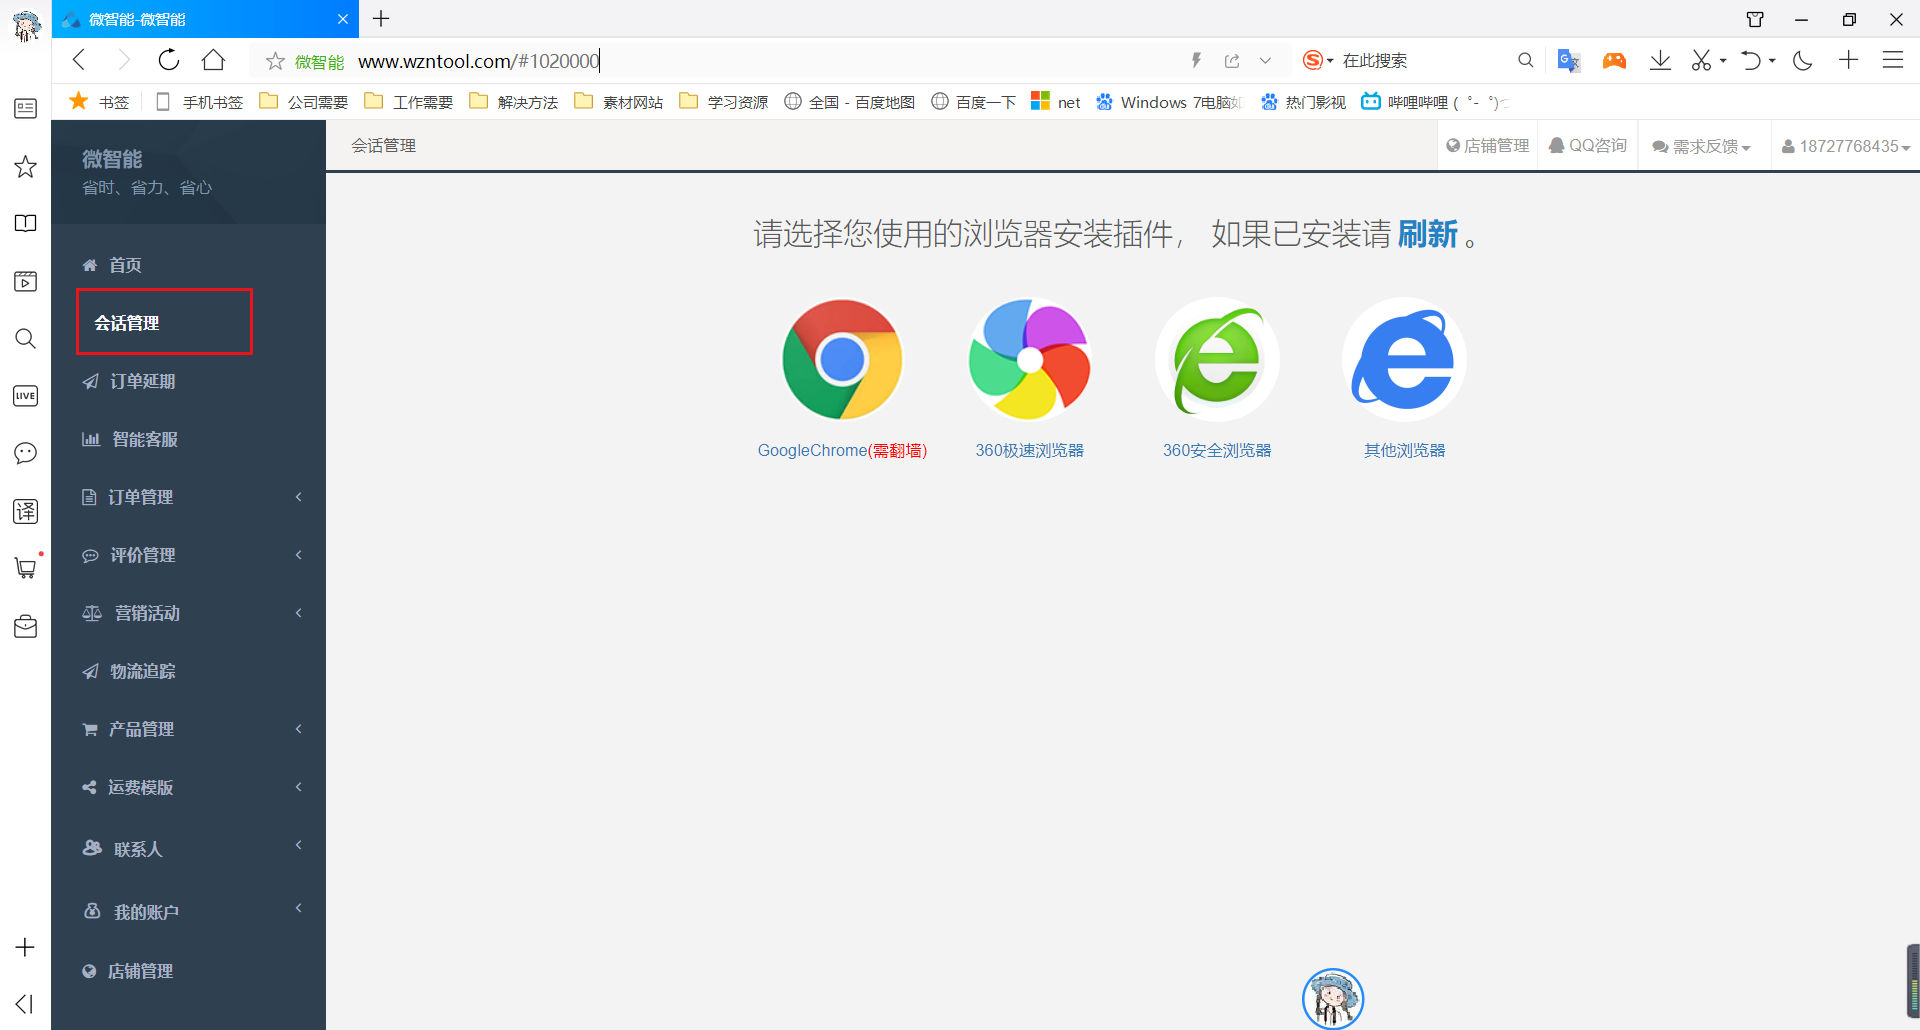Viewport: 1920px width, 1030px height.
Task: Open the game controller toolbar icon
Action: coord(1614,60)
